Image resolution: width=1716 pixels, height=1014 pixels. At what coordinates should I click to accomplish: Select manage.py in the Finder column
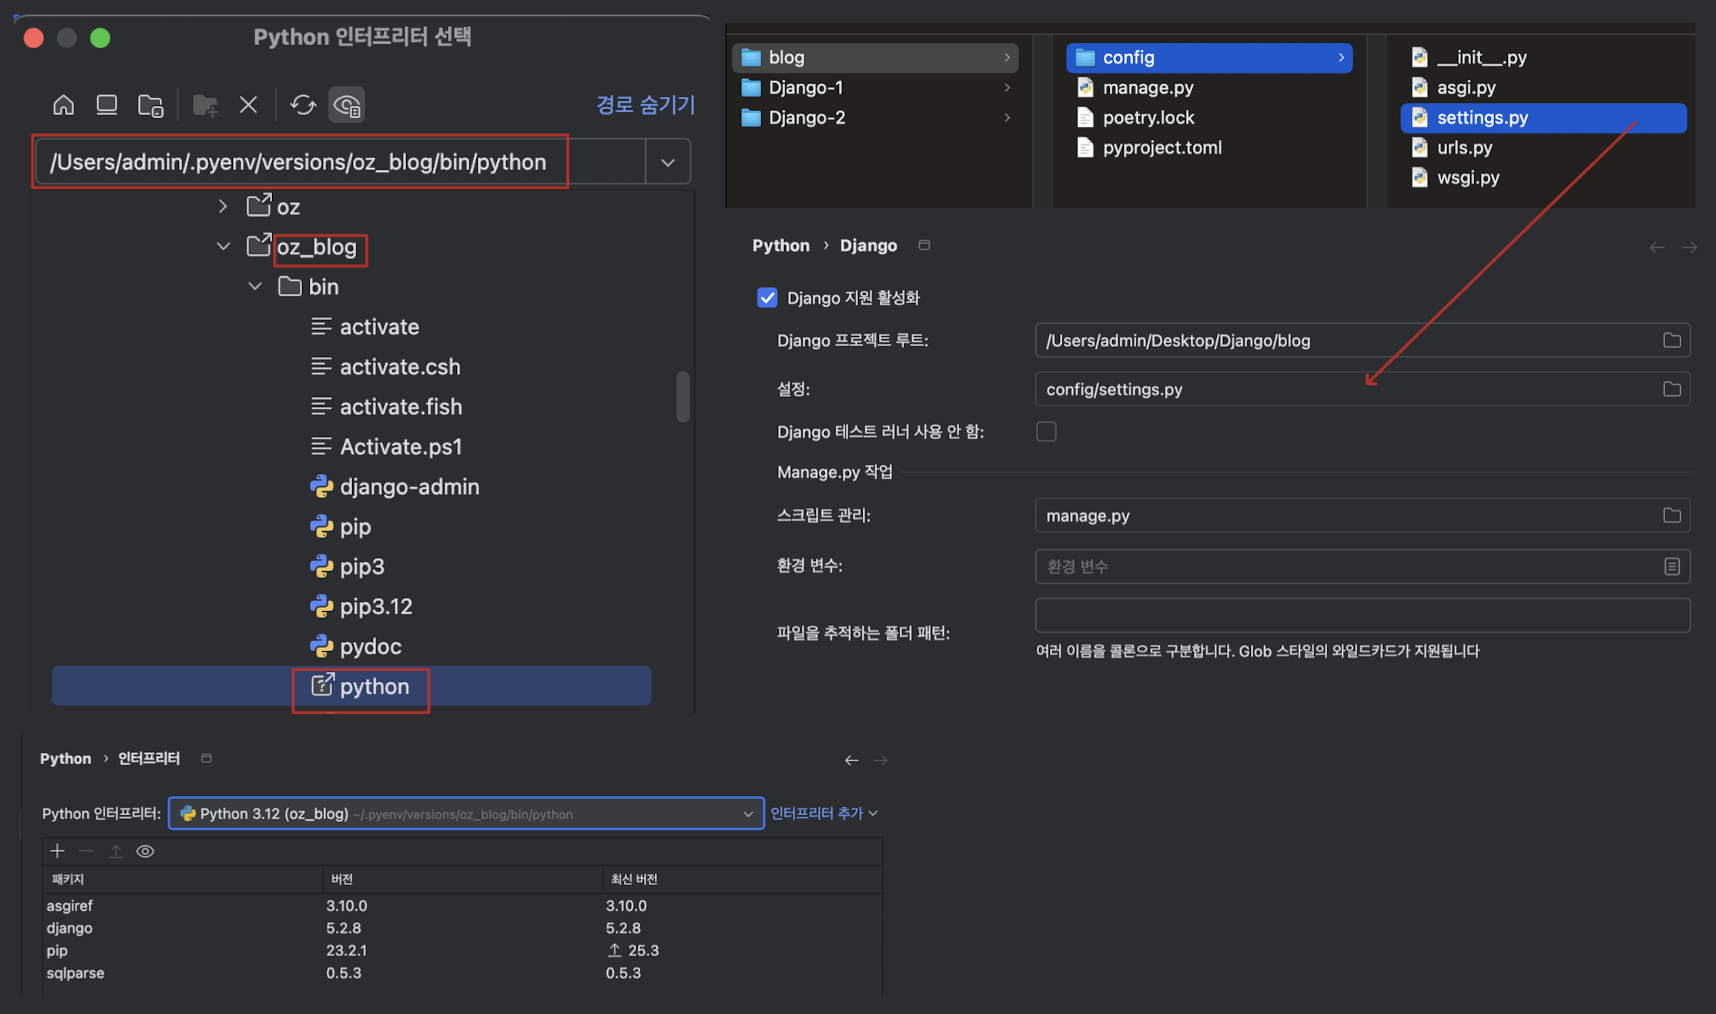[1209, 88]
